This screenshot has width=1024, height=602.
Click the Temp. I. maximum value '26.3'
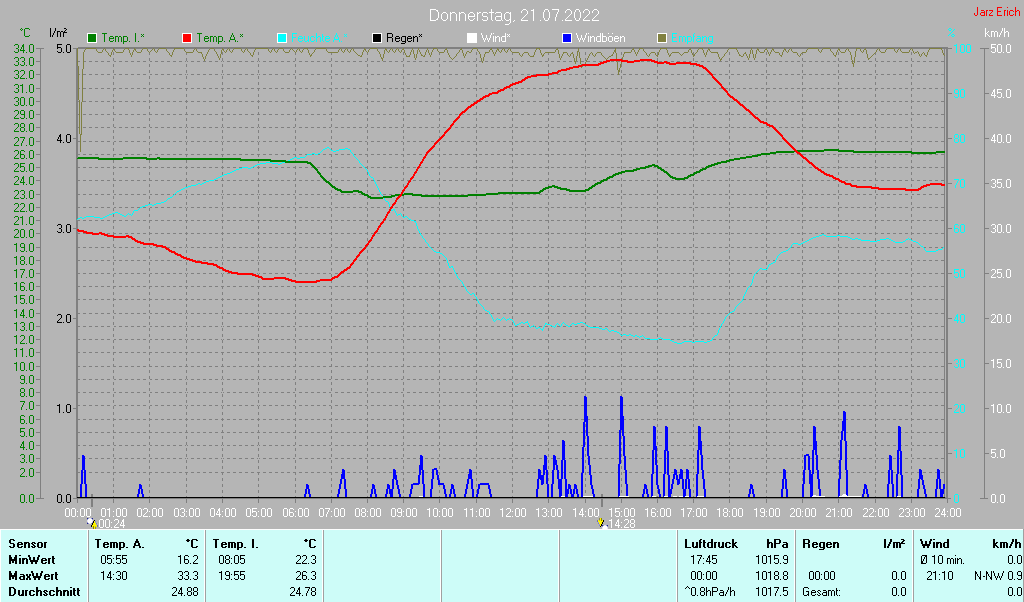pyautogui.click(x=306, y=577)
